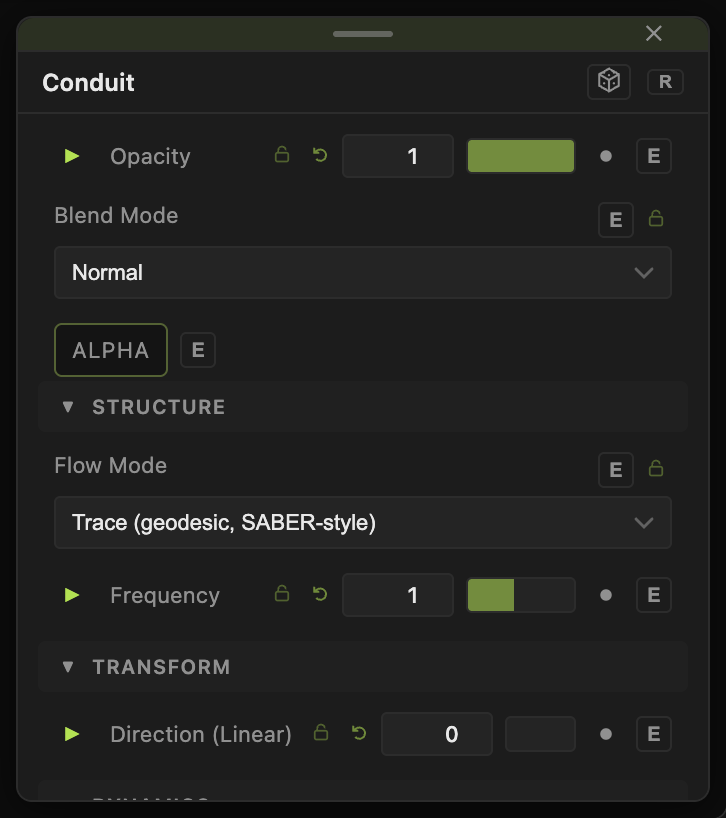
Task: Click the randomize dice icon
Action: (x=609, y=82)
